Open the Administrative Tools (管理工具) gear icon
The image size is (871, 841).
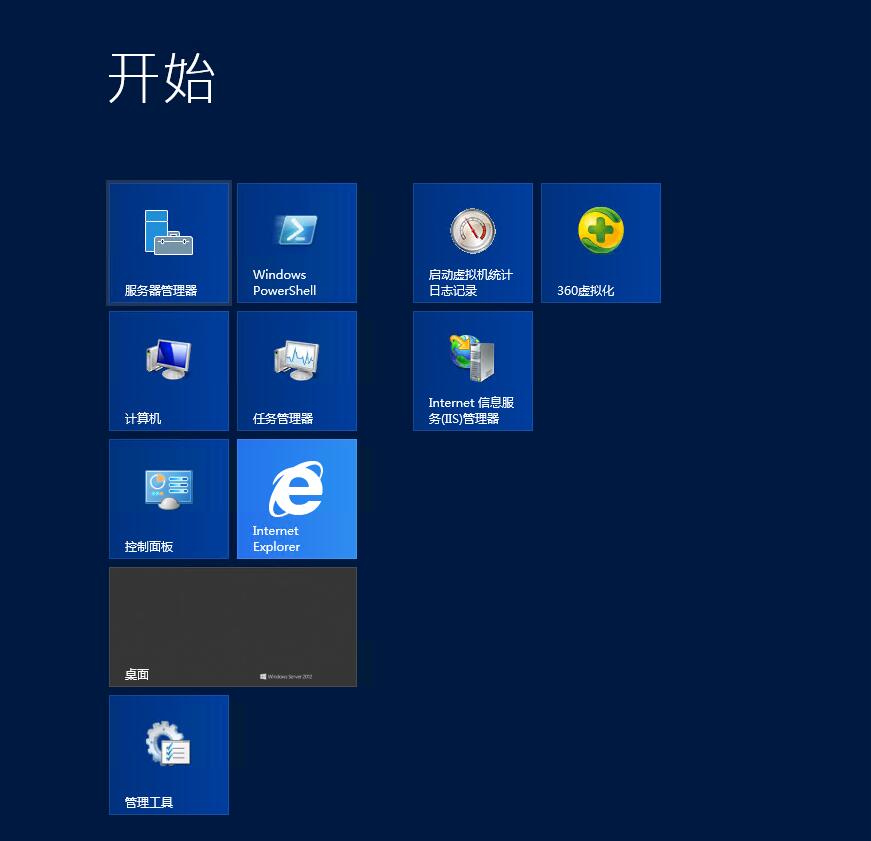168,744
